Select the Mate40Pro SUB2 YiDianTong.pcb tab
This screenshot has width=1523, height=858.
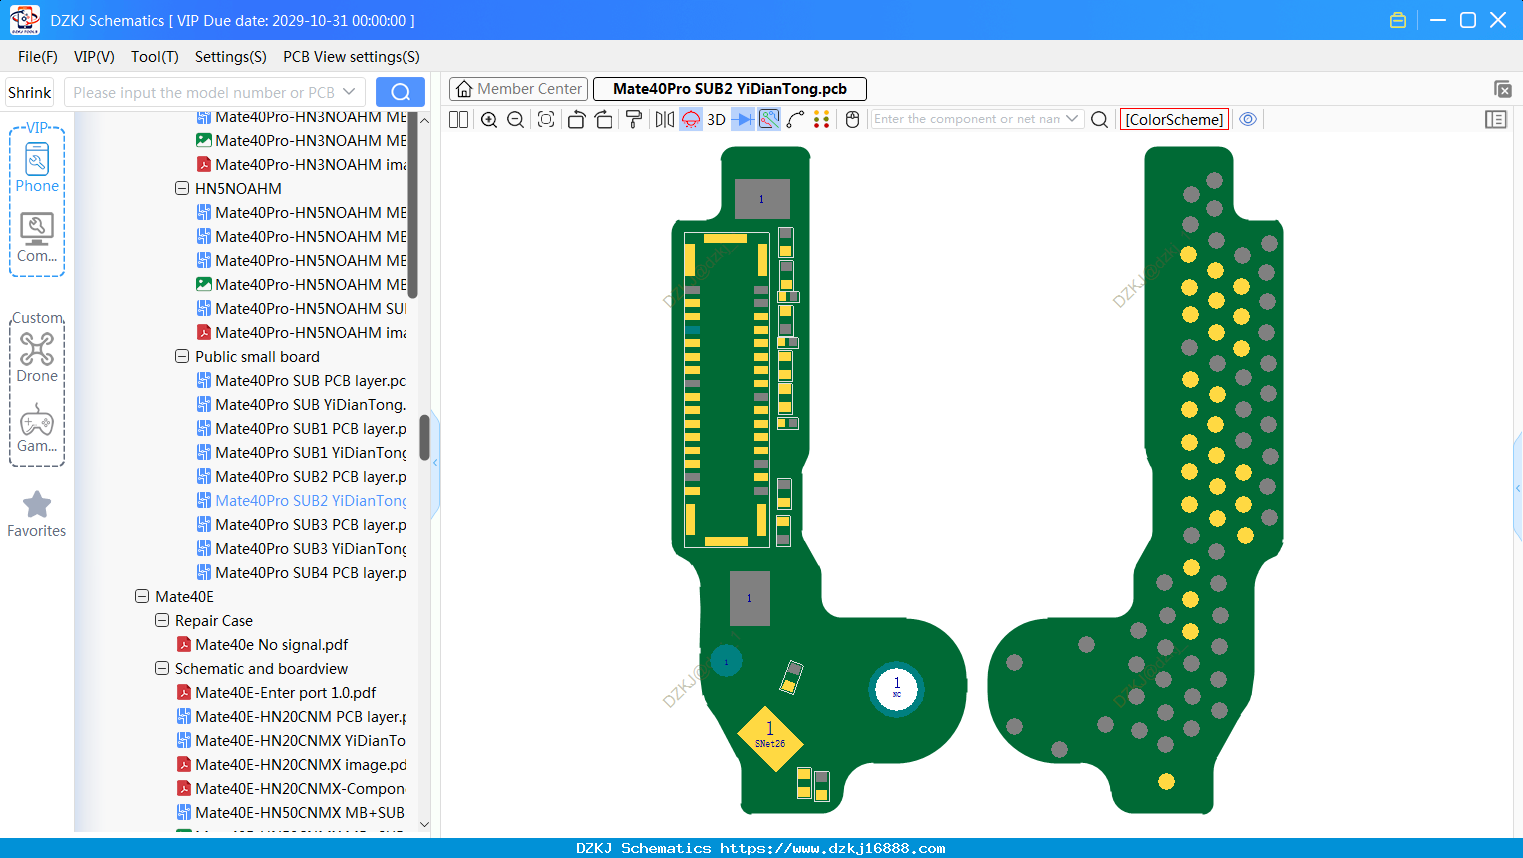(730, 89)
